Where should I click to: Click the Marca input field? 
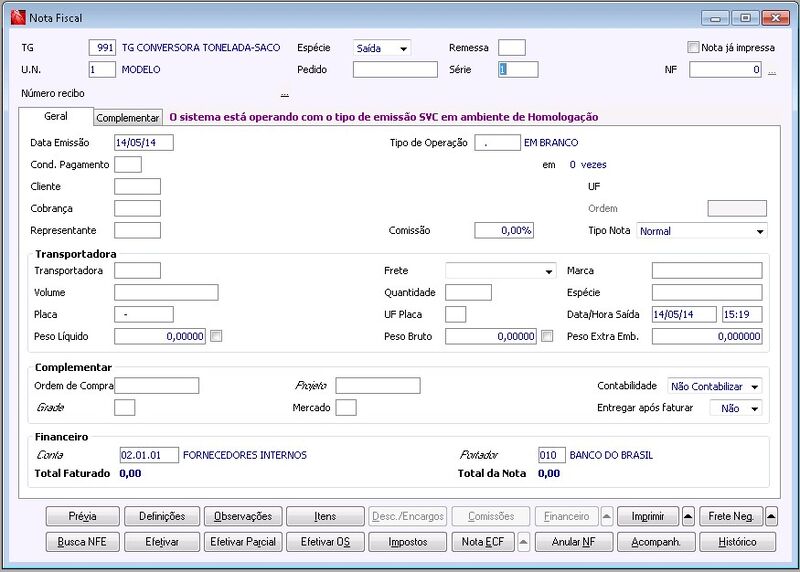point(707,270)
